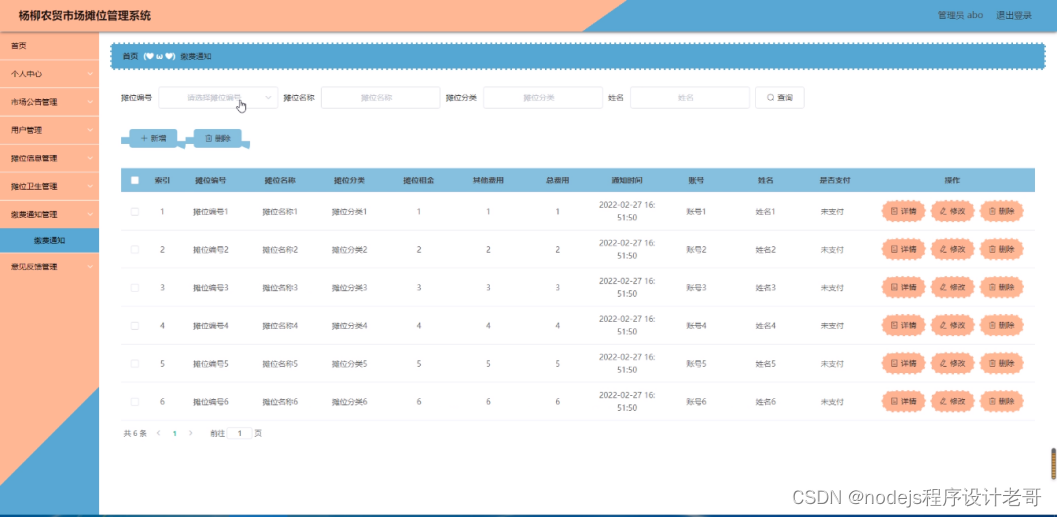Click the 修改 button in row 1
The image size is (1057, 517).
click(953, 211)
